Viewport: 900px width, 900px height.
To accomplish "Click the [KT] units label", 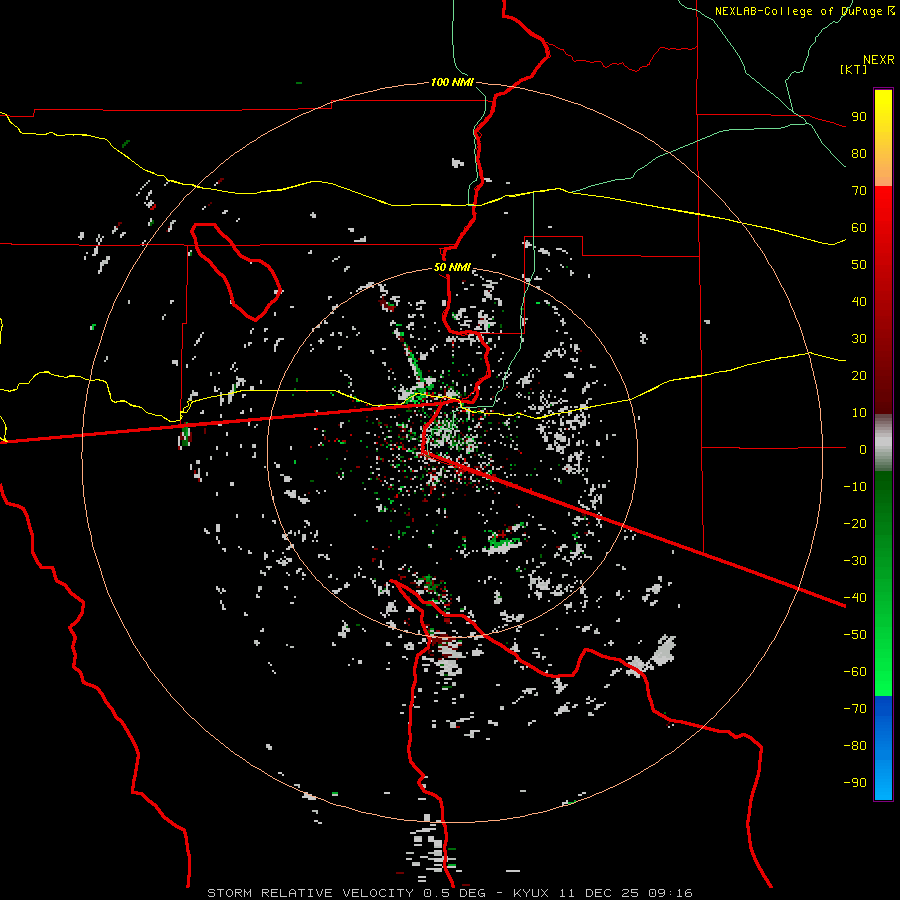I will pos(854,69).
